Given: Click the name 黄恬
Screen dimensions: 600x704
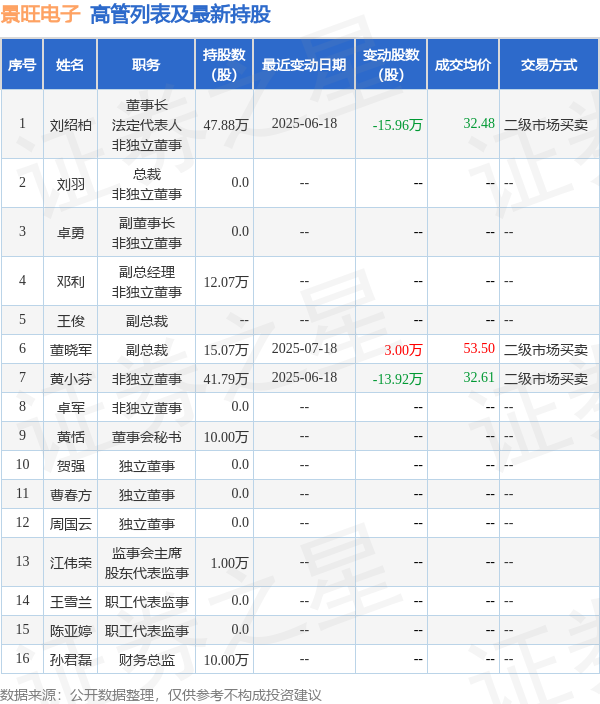Looking at the screenshot, I should (71, 436).
